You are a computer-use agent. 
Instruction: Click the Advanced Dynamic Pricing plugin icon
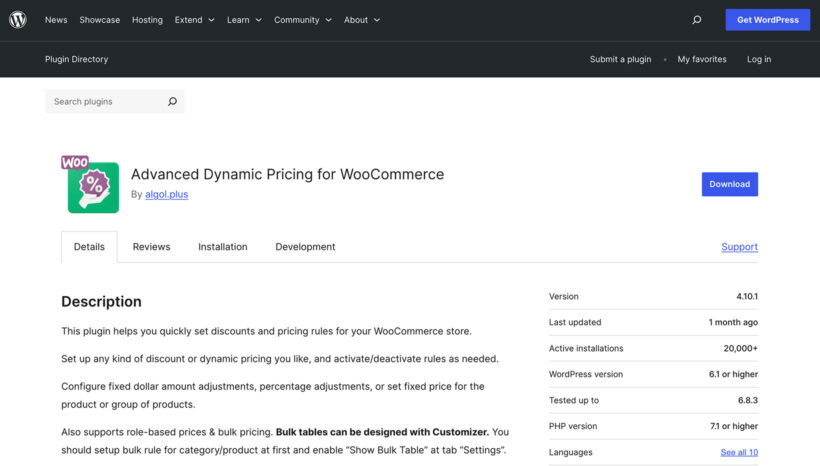pyautogui.click(x=92, y=185)
